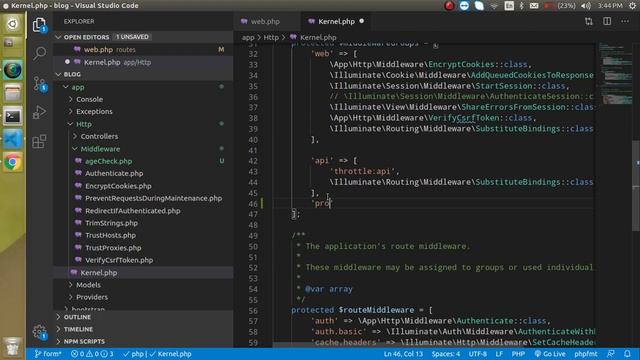Open EncryptCookies.php file
The height and width of the screenshot is (360, 640).
[143, 186]
